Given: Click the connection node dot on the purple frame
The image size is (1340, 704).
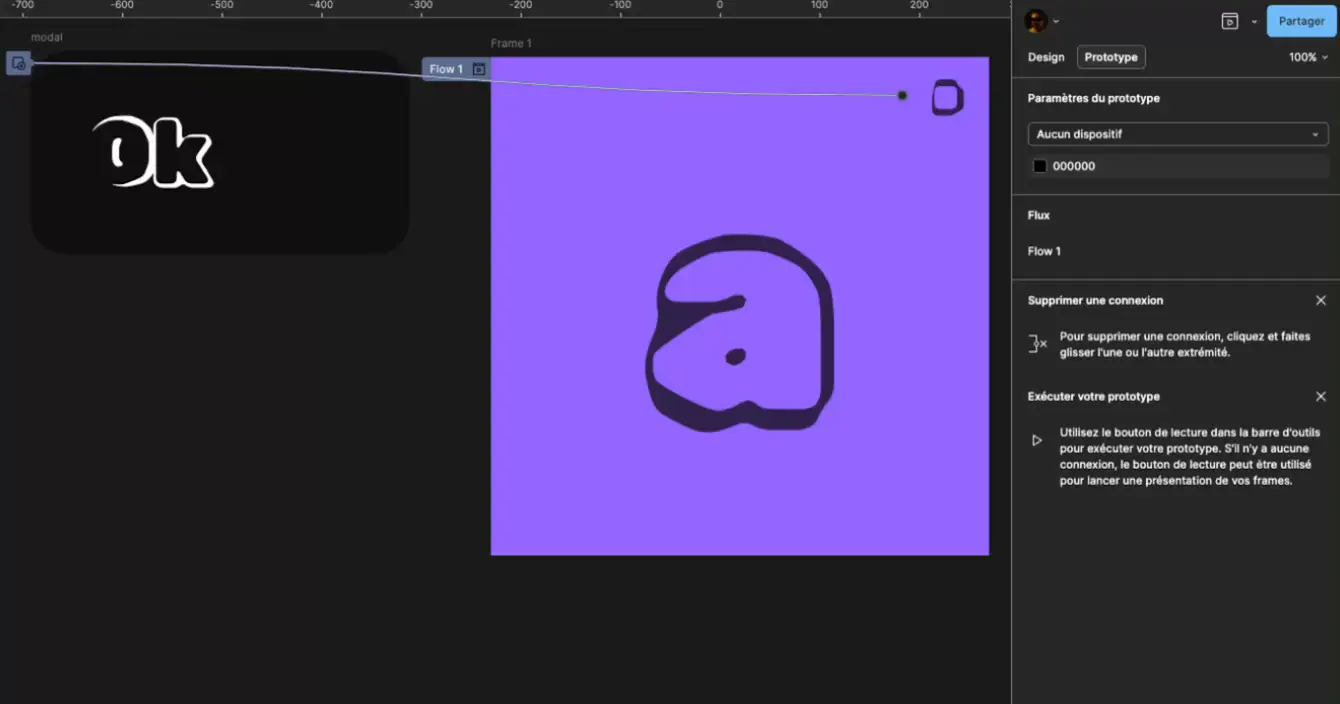Looking at the screenshot, I should [902, 96].
